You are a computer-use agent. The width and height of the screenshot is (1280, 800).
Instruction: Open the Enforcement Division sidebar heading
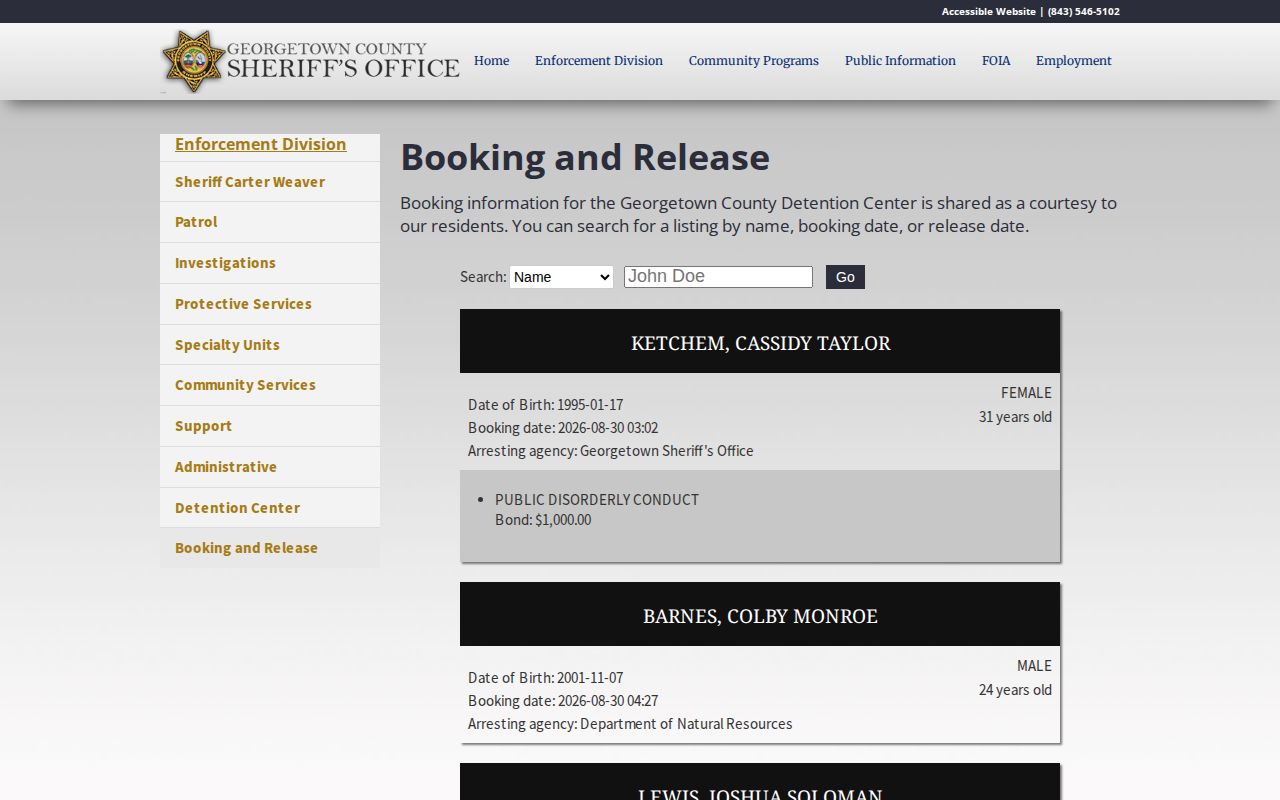pyautogui.click(x=260, y=144)
